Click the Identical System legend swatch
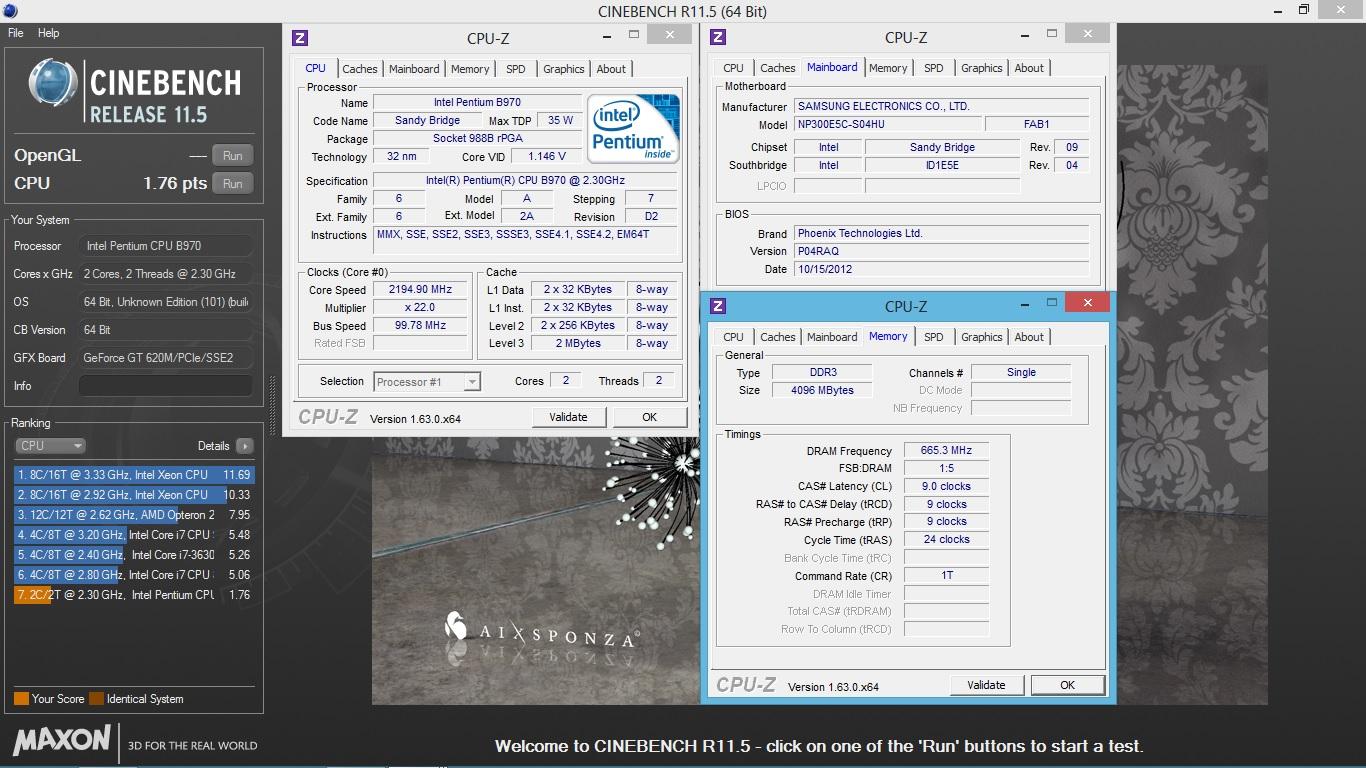This screenshot has width=1366, height=768. [x=96, y=699]
